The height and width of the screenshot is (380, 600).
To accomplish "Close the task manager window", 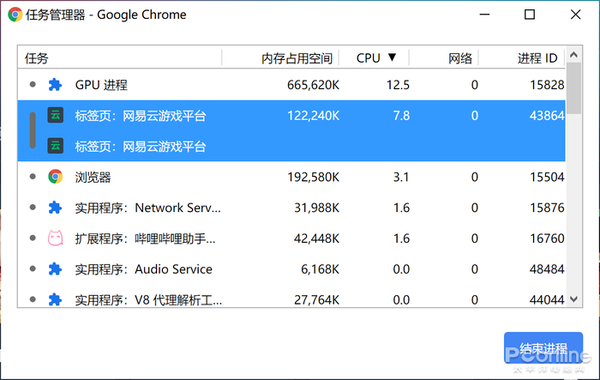I will point(576,15).
